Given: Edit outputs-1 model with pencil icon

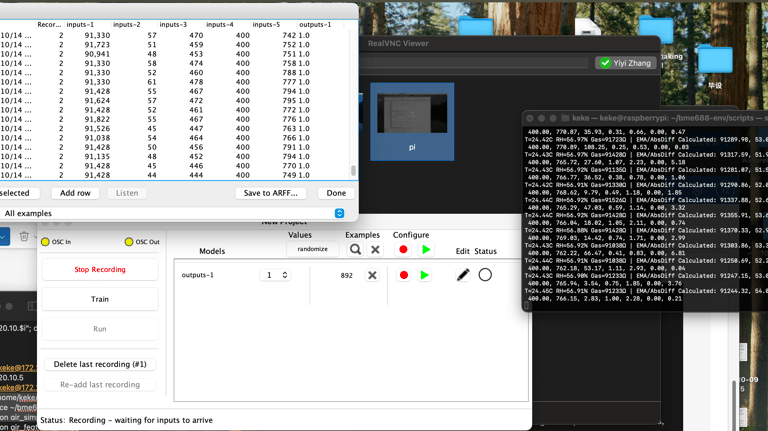Looking at the screenshot, I should click(x=463, y=275).
